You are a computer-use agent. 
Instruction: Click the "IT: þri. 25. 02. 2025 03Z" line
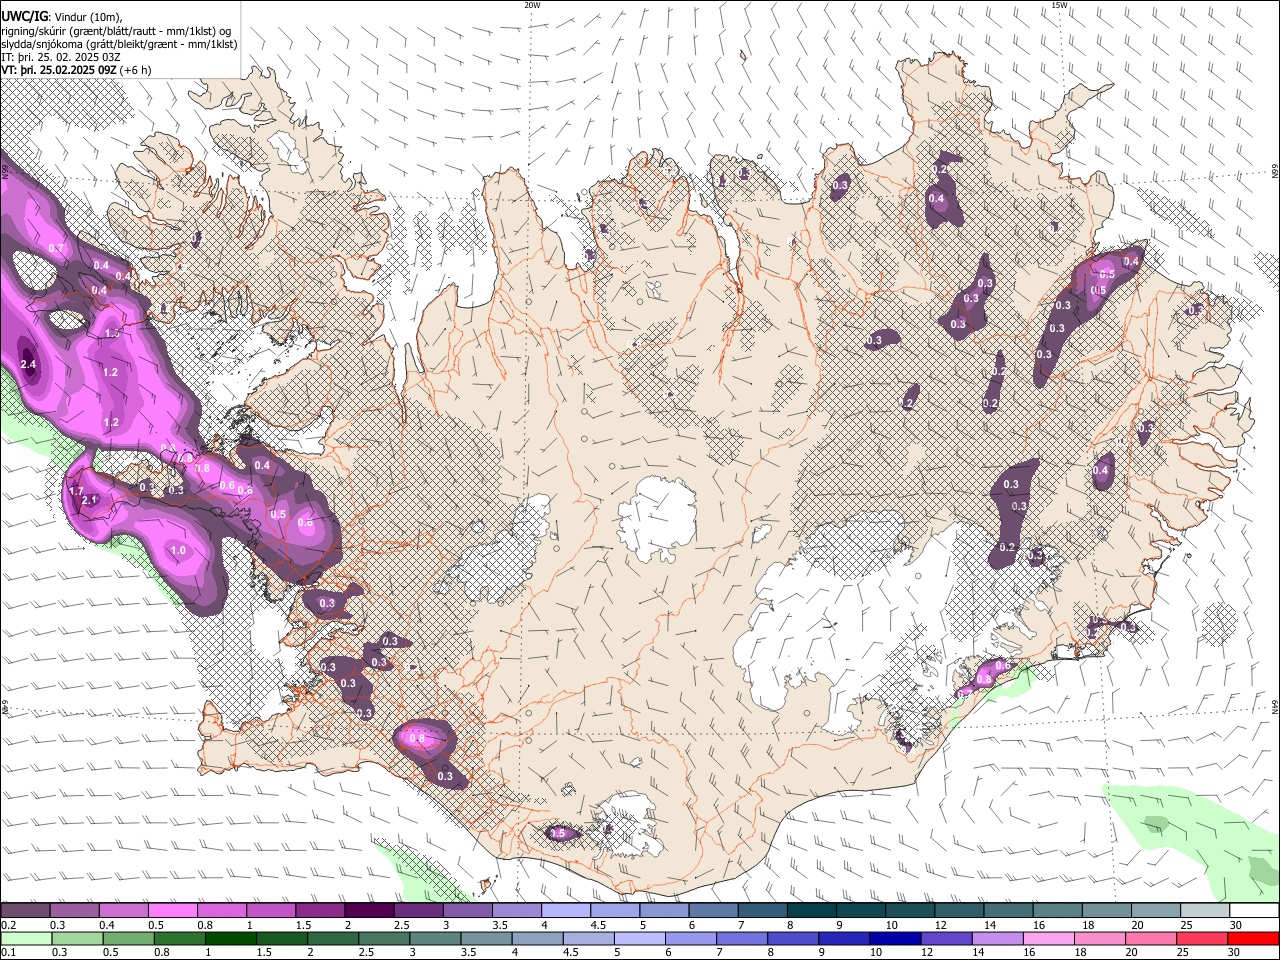(61, 57)
